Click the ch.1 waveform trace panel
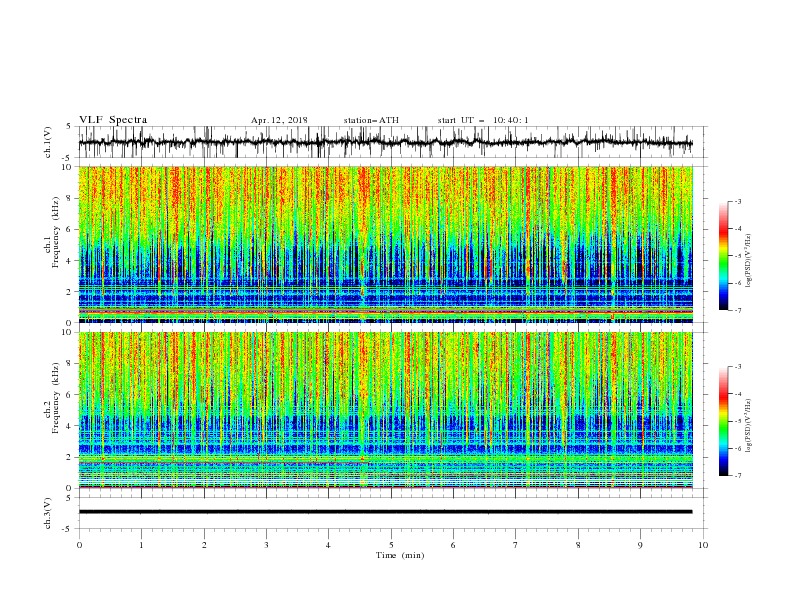 (392, 142)
